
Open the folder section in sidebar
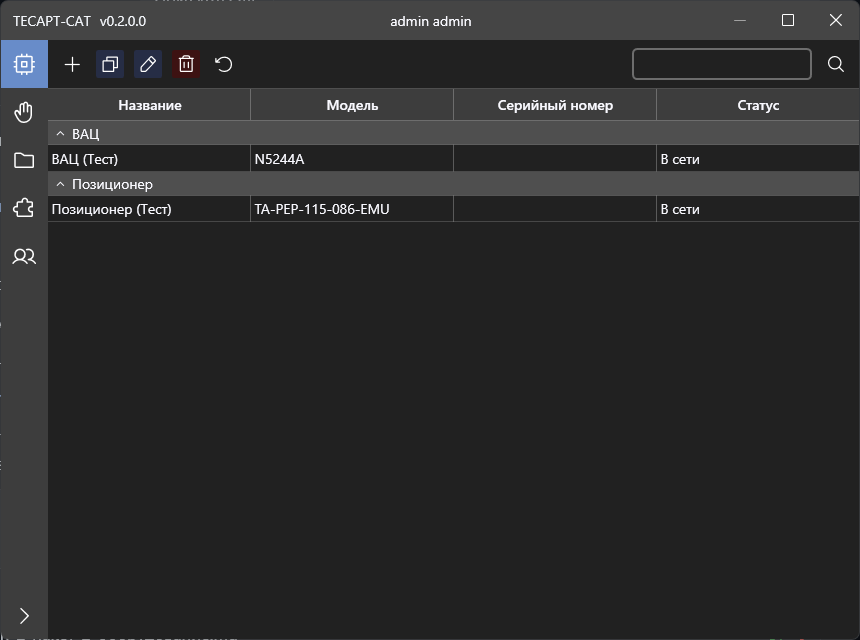(24, 160)
